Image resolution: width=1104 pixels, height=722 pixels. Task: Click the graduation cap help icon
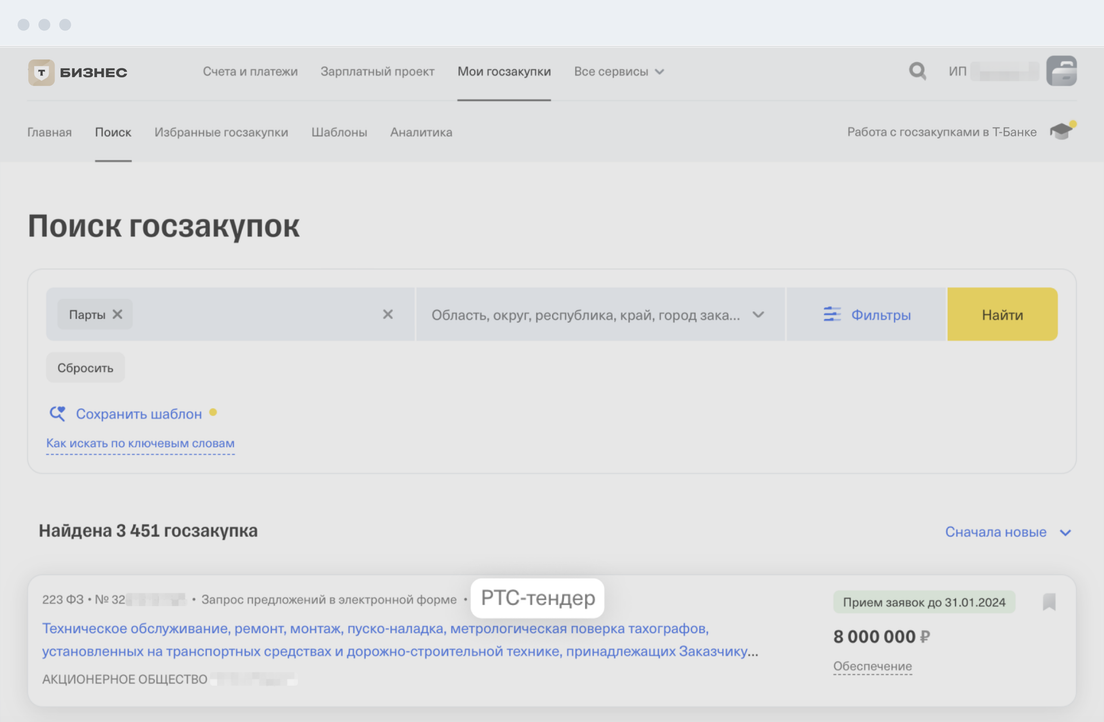[1061, 132]
